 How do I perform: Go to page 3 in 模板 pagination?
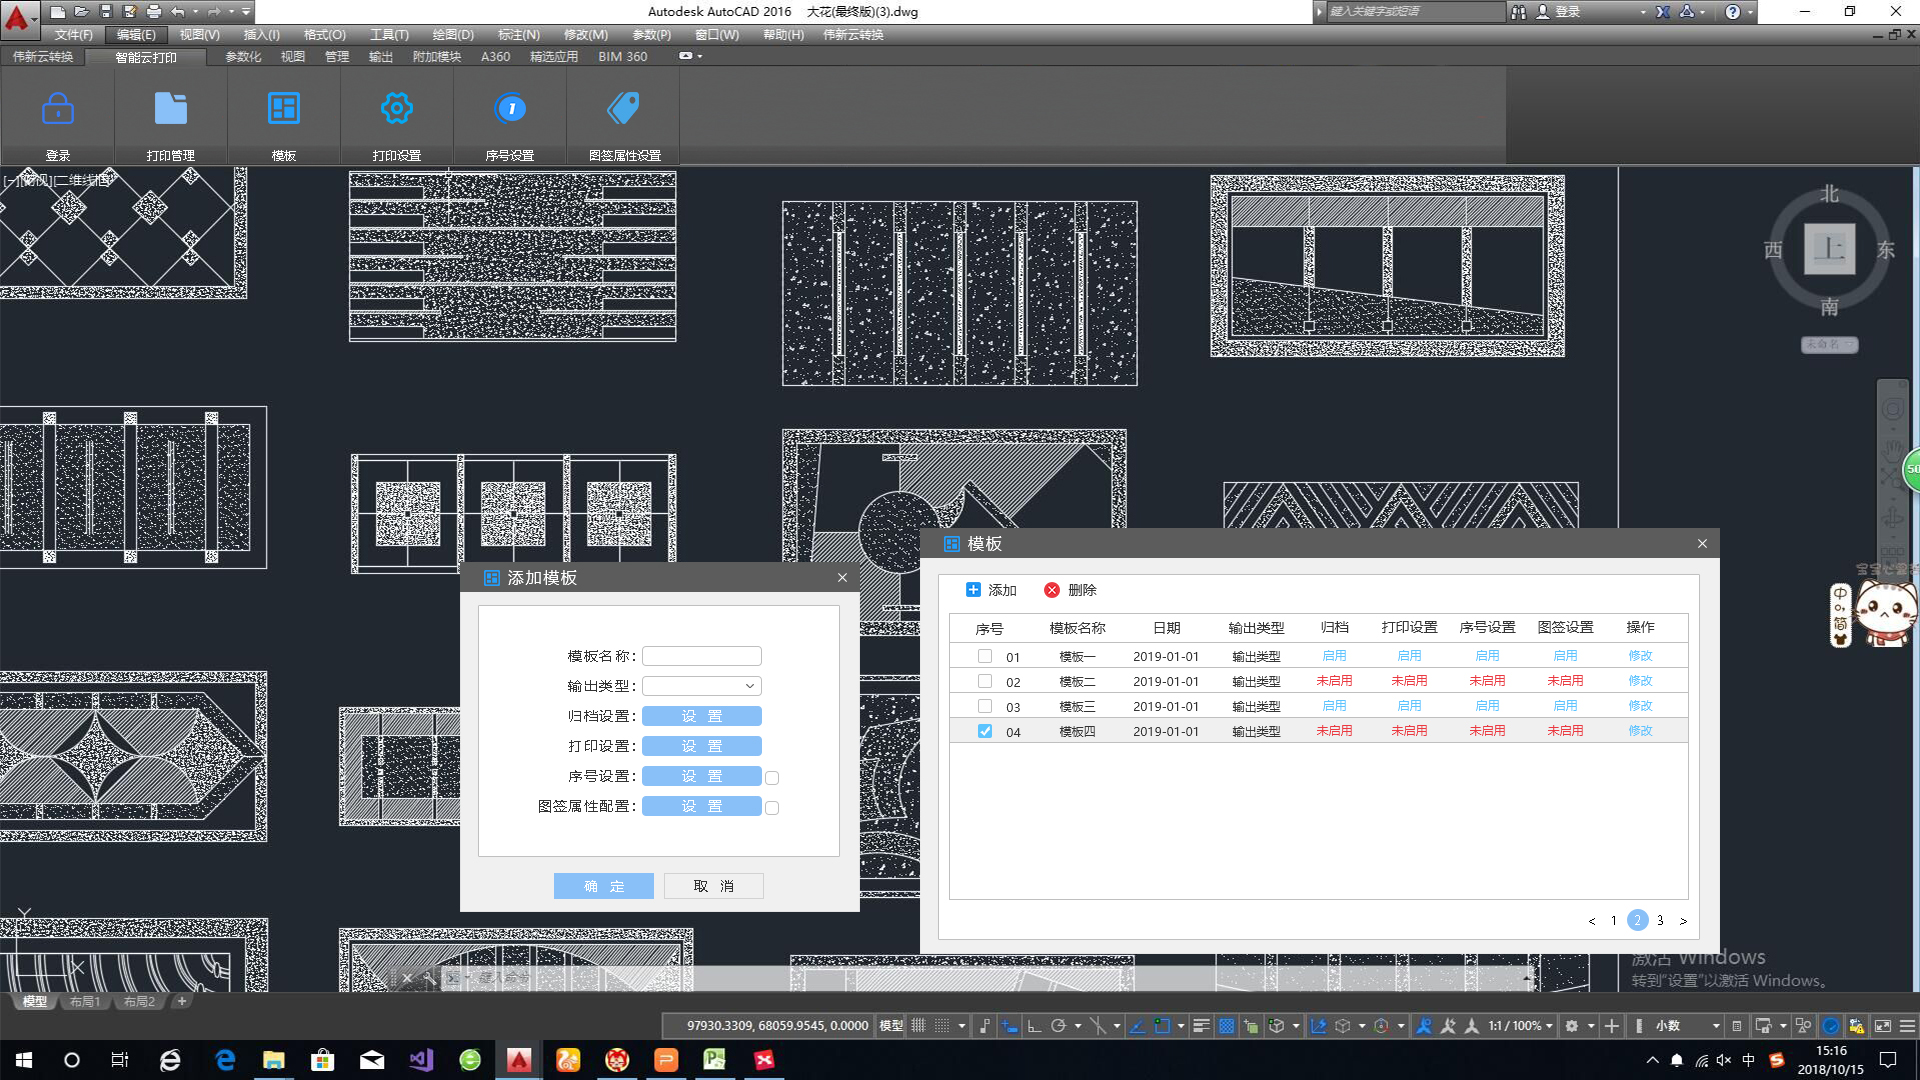[x=1660, y=921]
